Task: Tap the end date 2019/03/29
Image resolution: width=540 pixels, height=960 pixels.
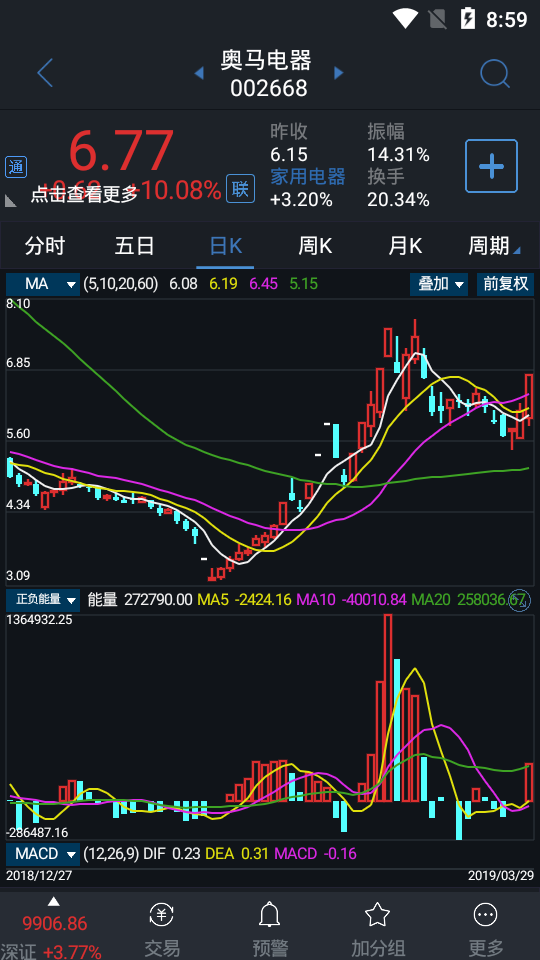Action: click(501, 876)
